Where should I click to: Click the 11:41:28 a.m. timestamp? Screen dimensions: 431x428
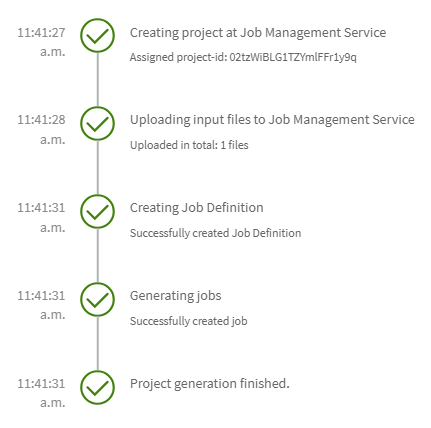pos(41,130)
